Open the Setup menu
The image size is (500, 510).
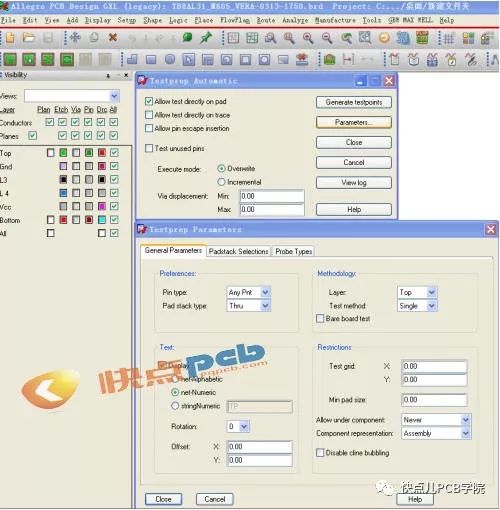[126, 20]
